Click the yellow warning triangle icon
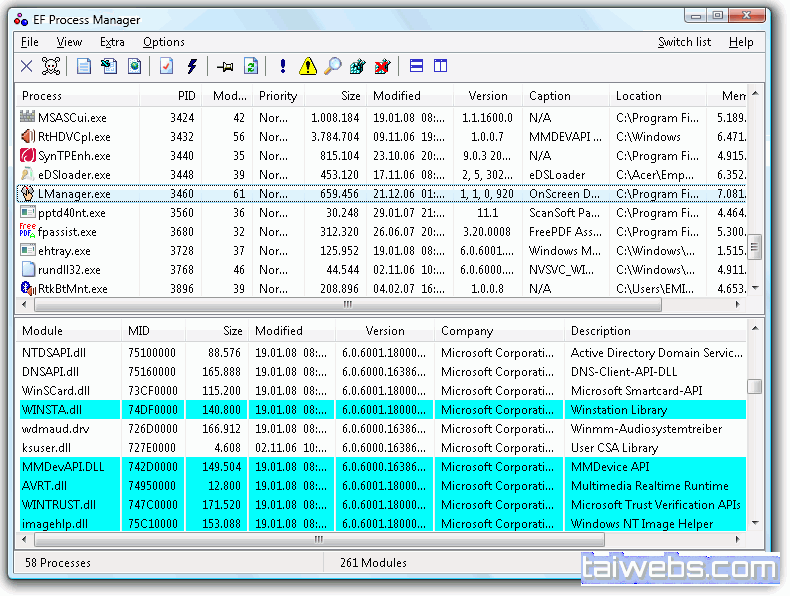This screenshot has height=596, width=790. pyautogui.click(x=308, y=67)
